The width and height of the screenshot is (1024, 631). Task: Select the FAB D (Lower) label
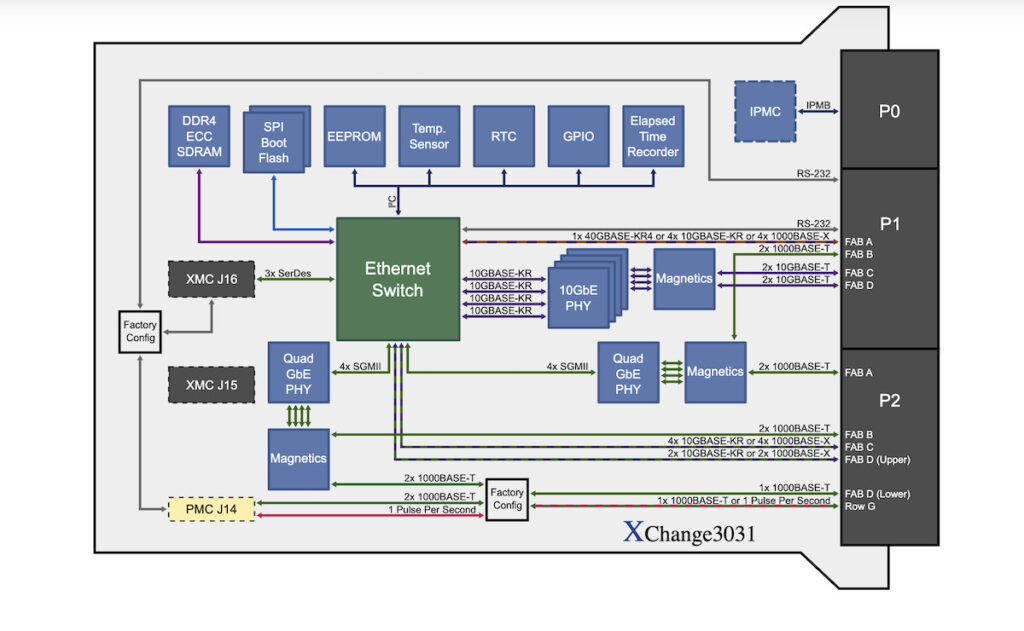click(x=877, y=494)
